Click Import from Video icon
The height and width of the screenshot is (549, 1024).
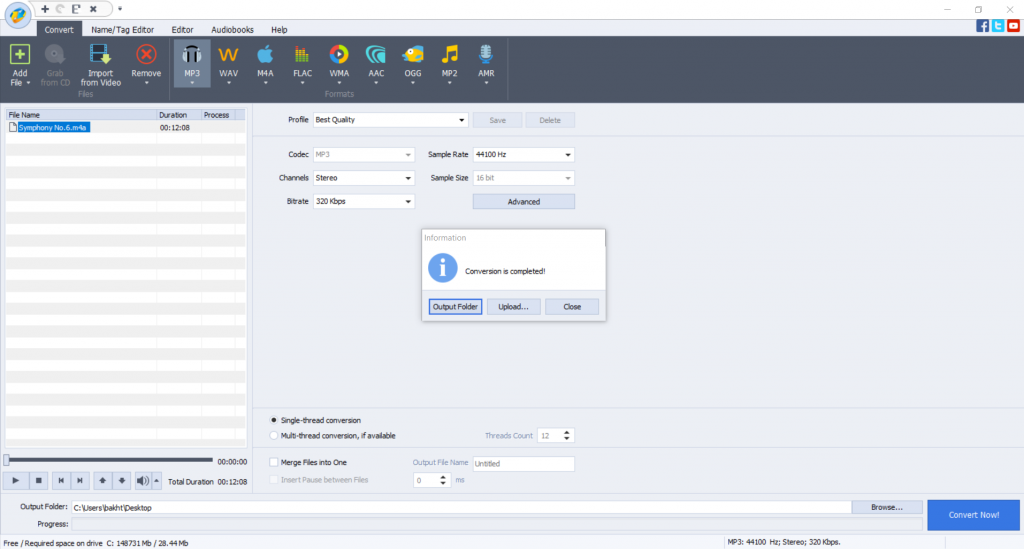pyautogui.click(x=100, y=55)
